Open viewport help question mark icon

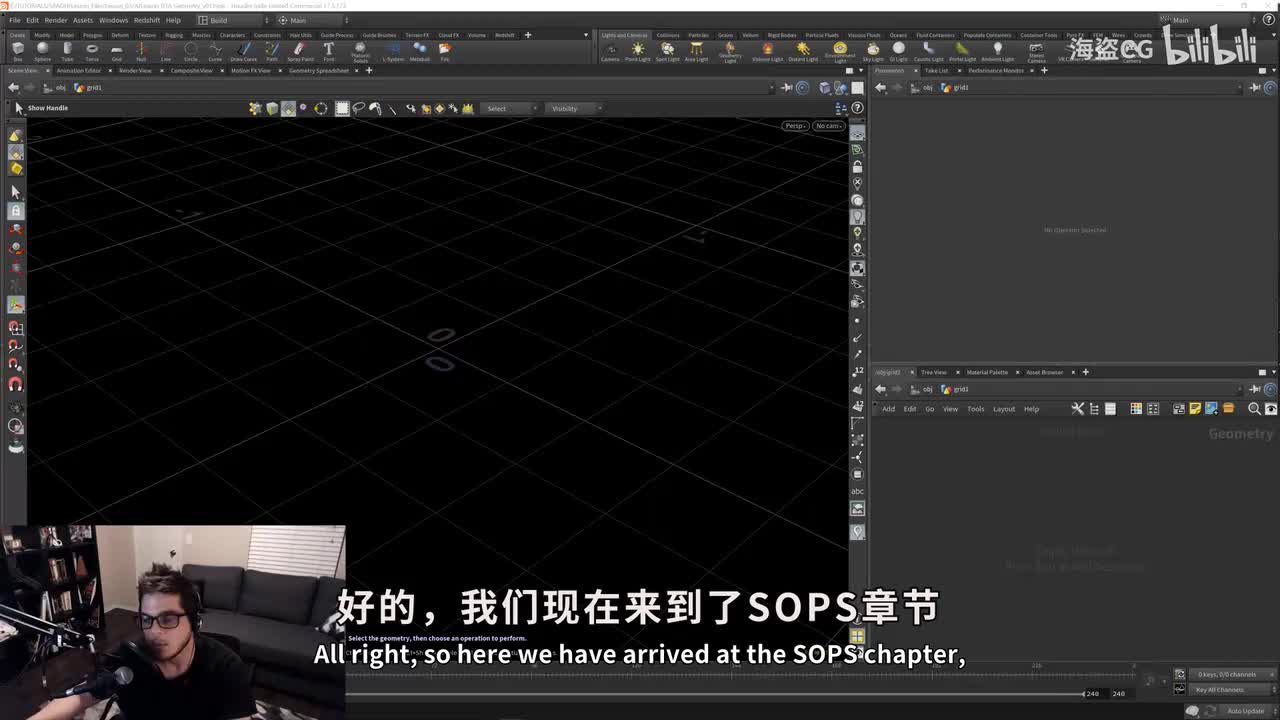coord(857,108)
